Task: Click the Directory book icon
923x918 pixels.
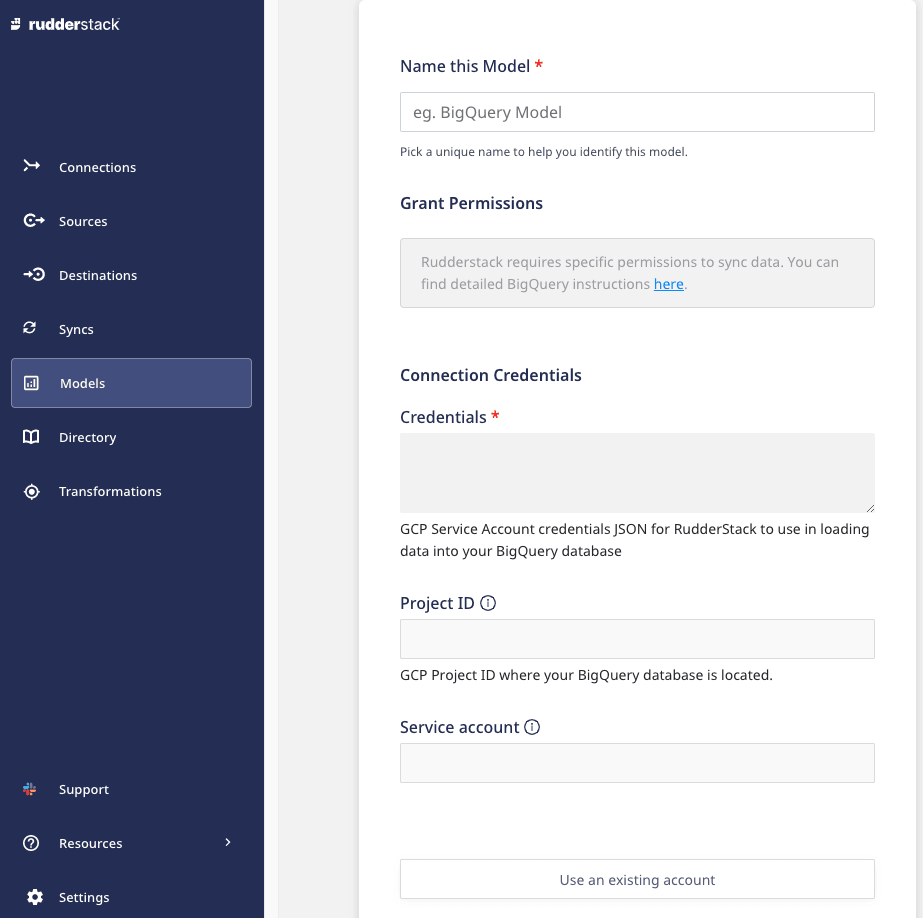Action: (x=31, y=437)
